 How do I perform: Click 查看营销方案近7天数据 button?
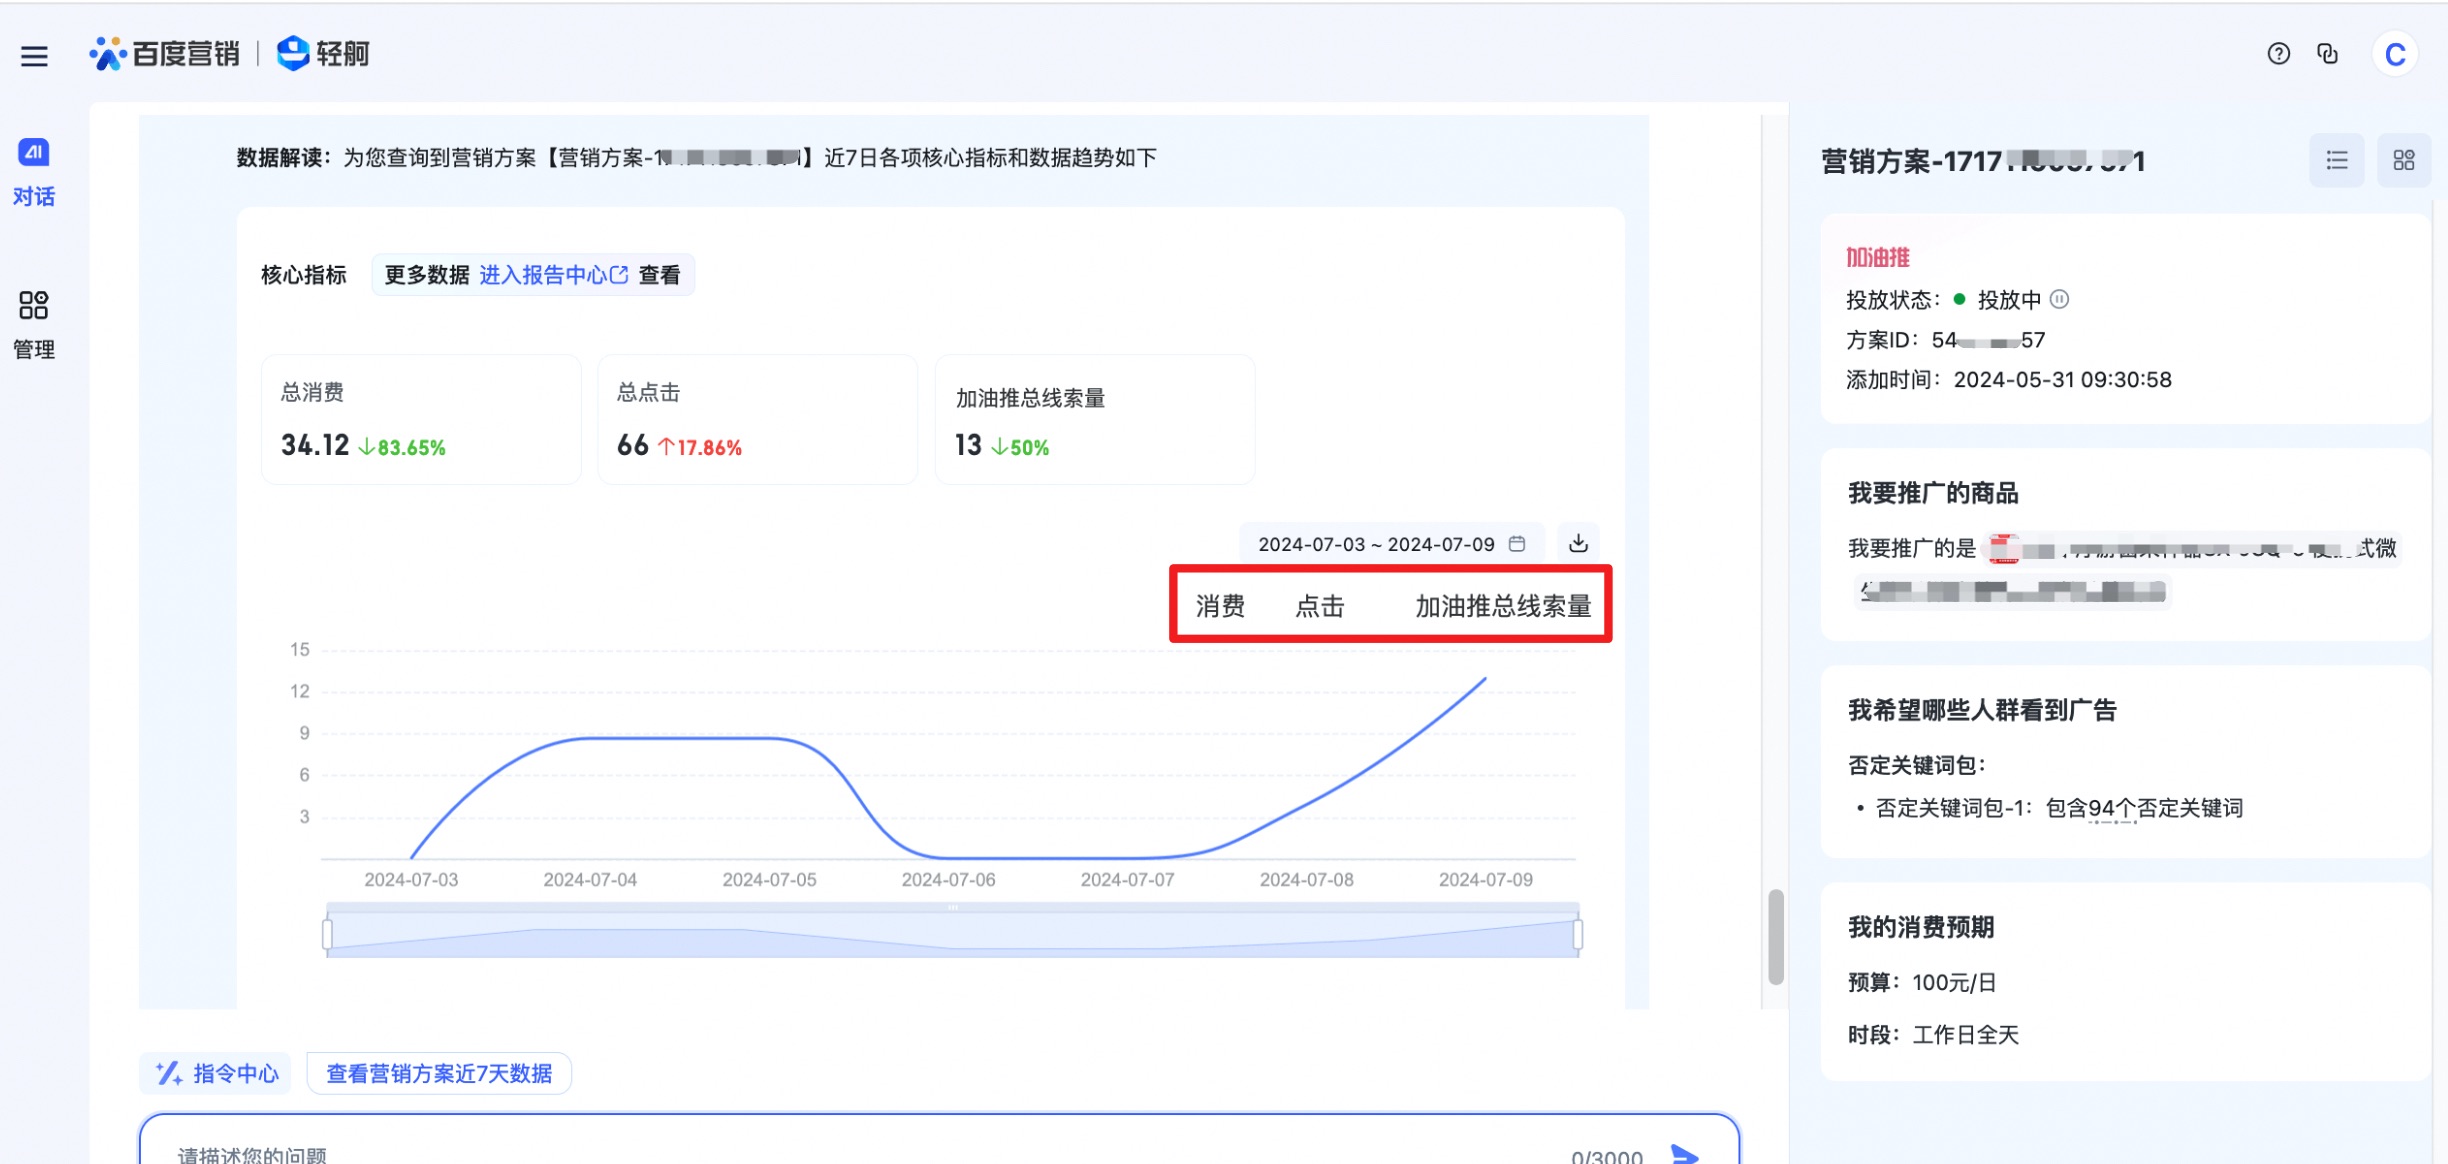(439, 1073)
